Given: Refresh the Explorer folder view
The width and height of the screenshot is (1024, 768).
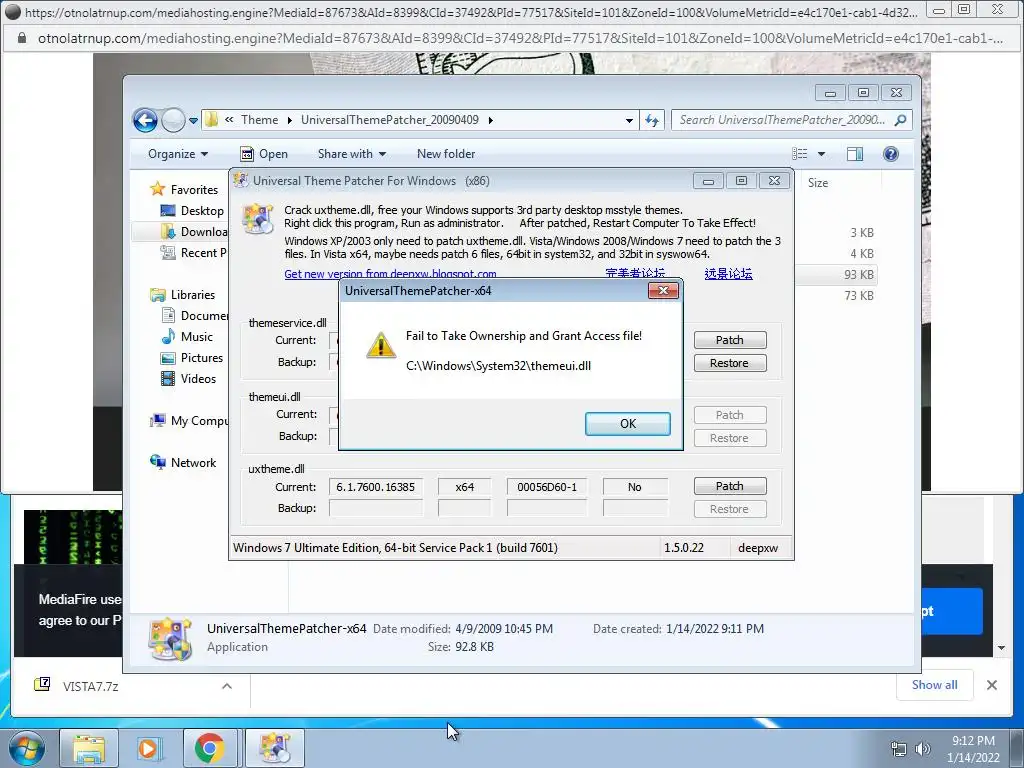Looking at the screenshot, I should 652,120.
